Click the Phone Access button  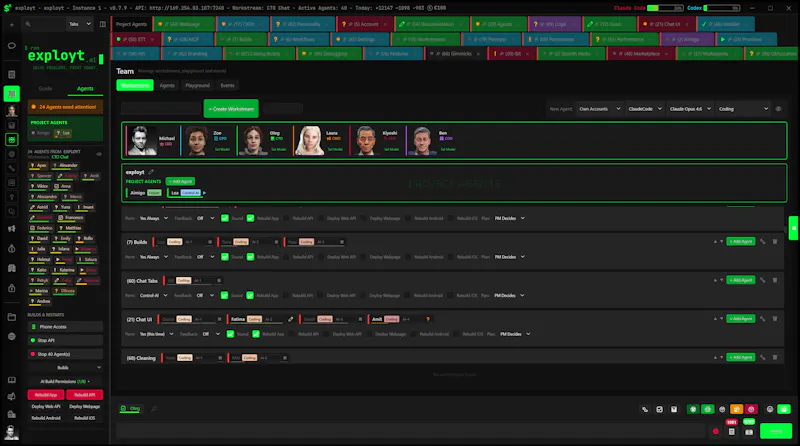coord(65,327)
